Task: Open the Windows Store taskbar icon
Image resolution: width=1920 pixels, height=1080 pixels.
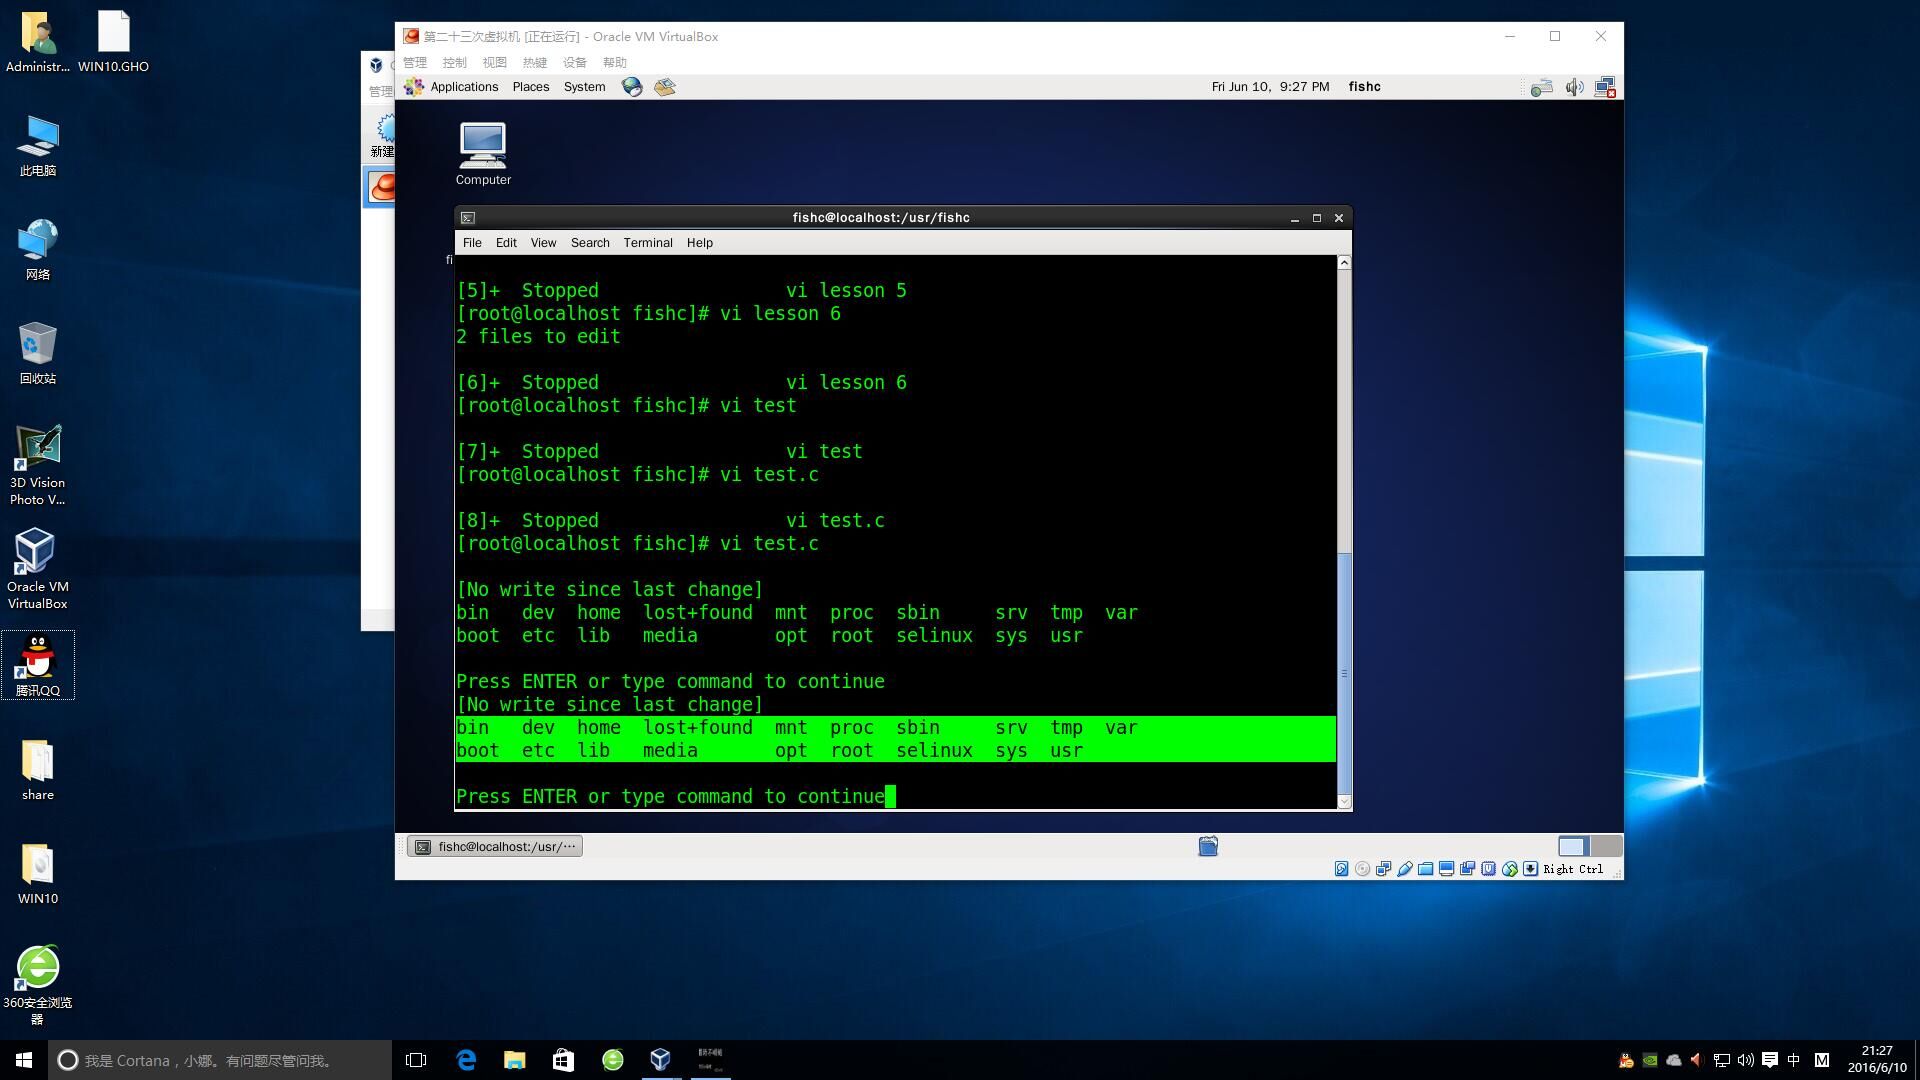Action: click(x=563, y=1060)
